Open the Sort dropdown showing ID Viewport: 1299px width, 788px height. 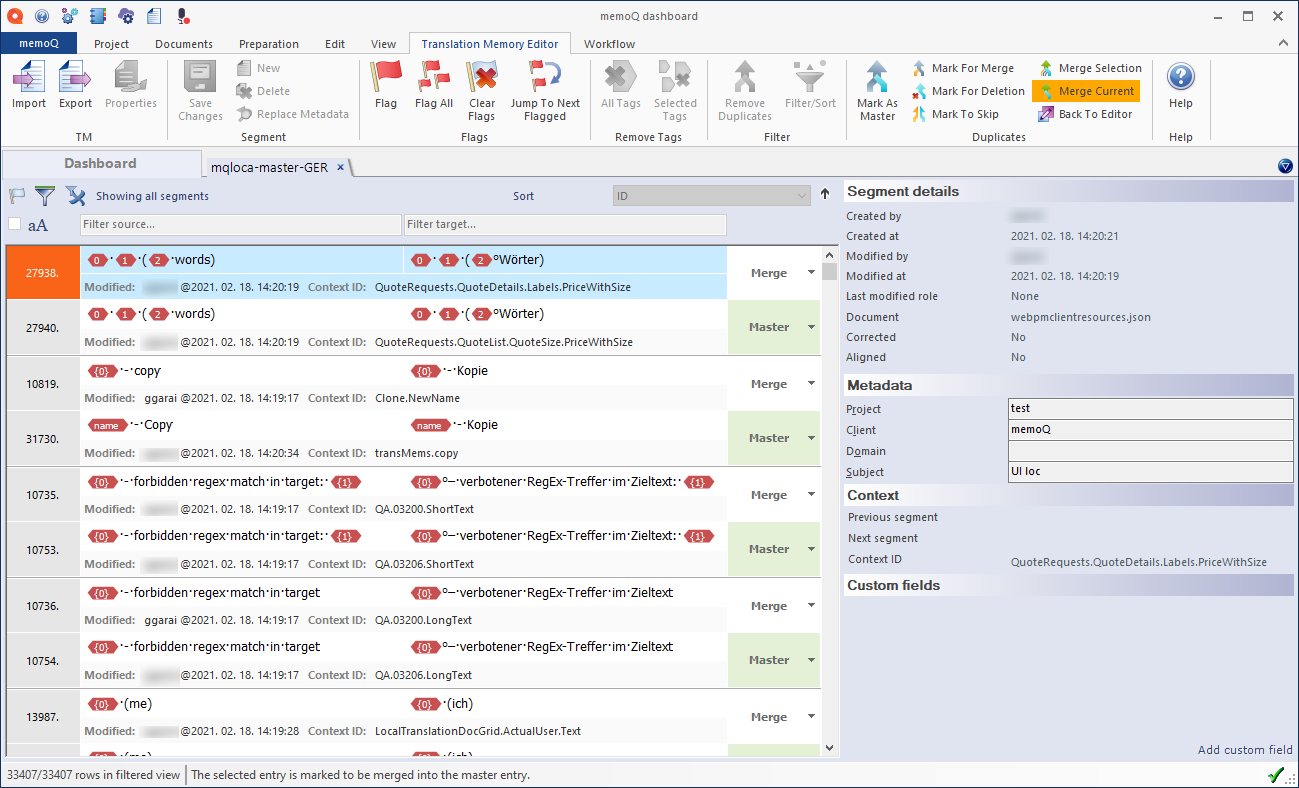711,194
